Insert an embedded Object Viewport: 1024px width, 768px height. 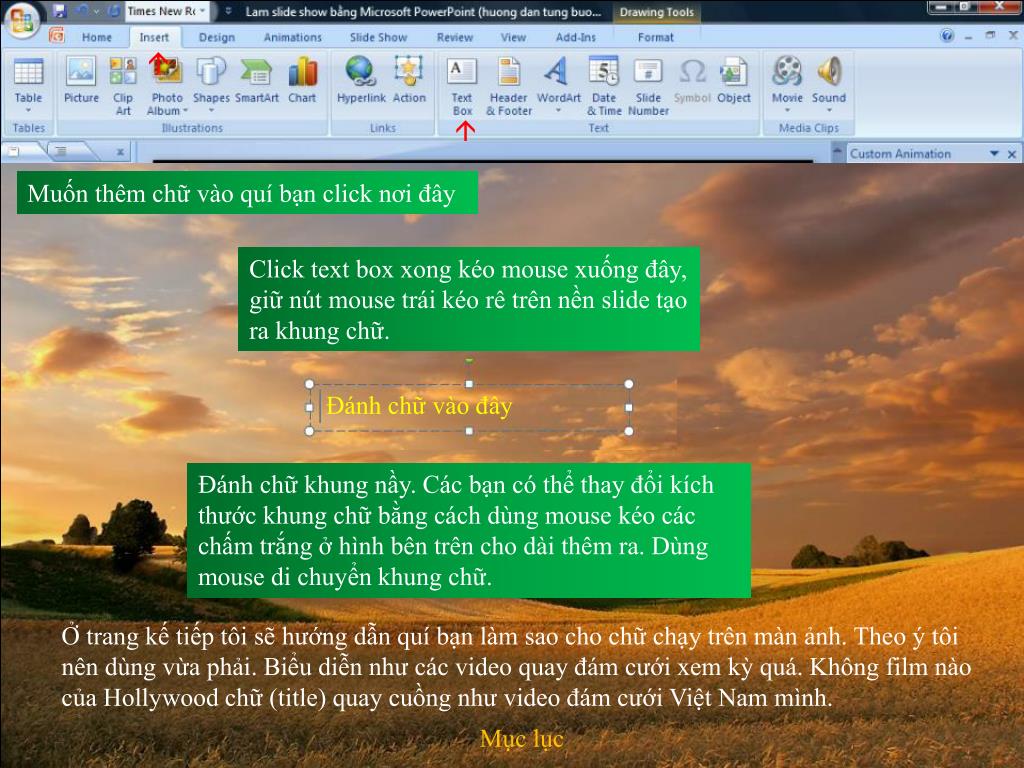point(733,80)
